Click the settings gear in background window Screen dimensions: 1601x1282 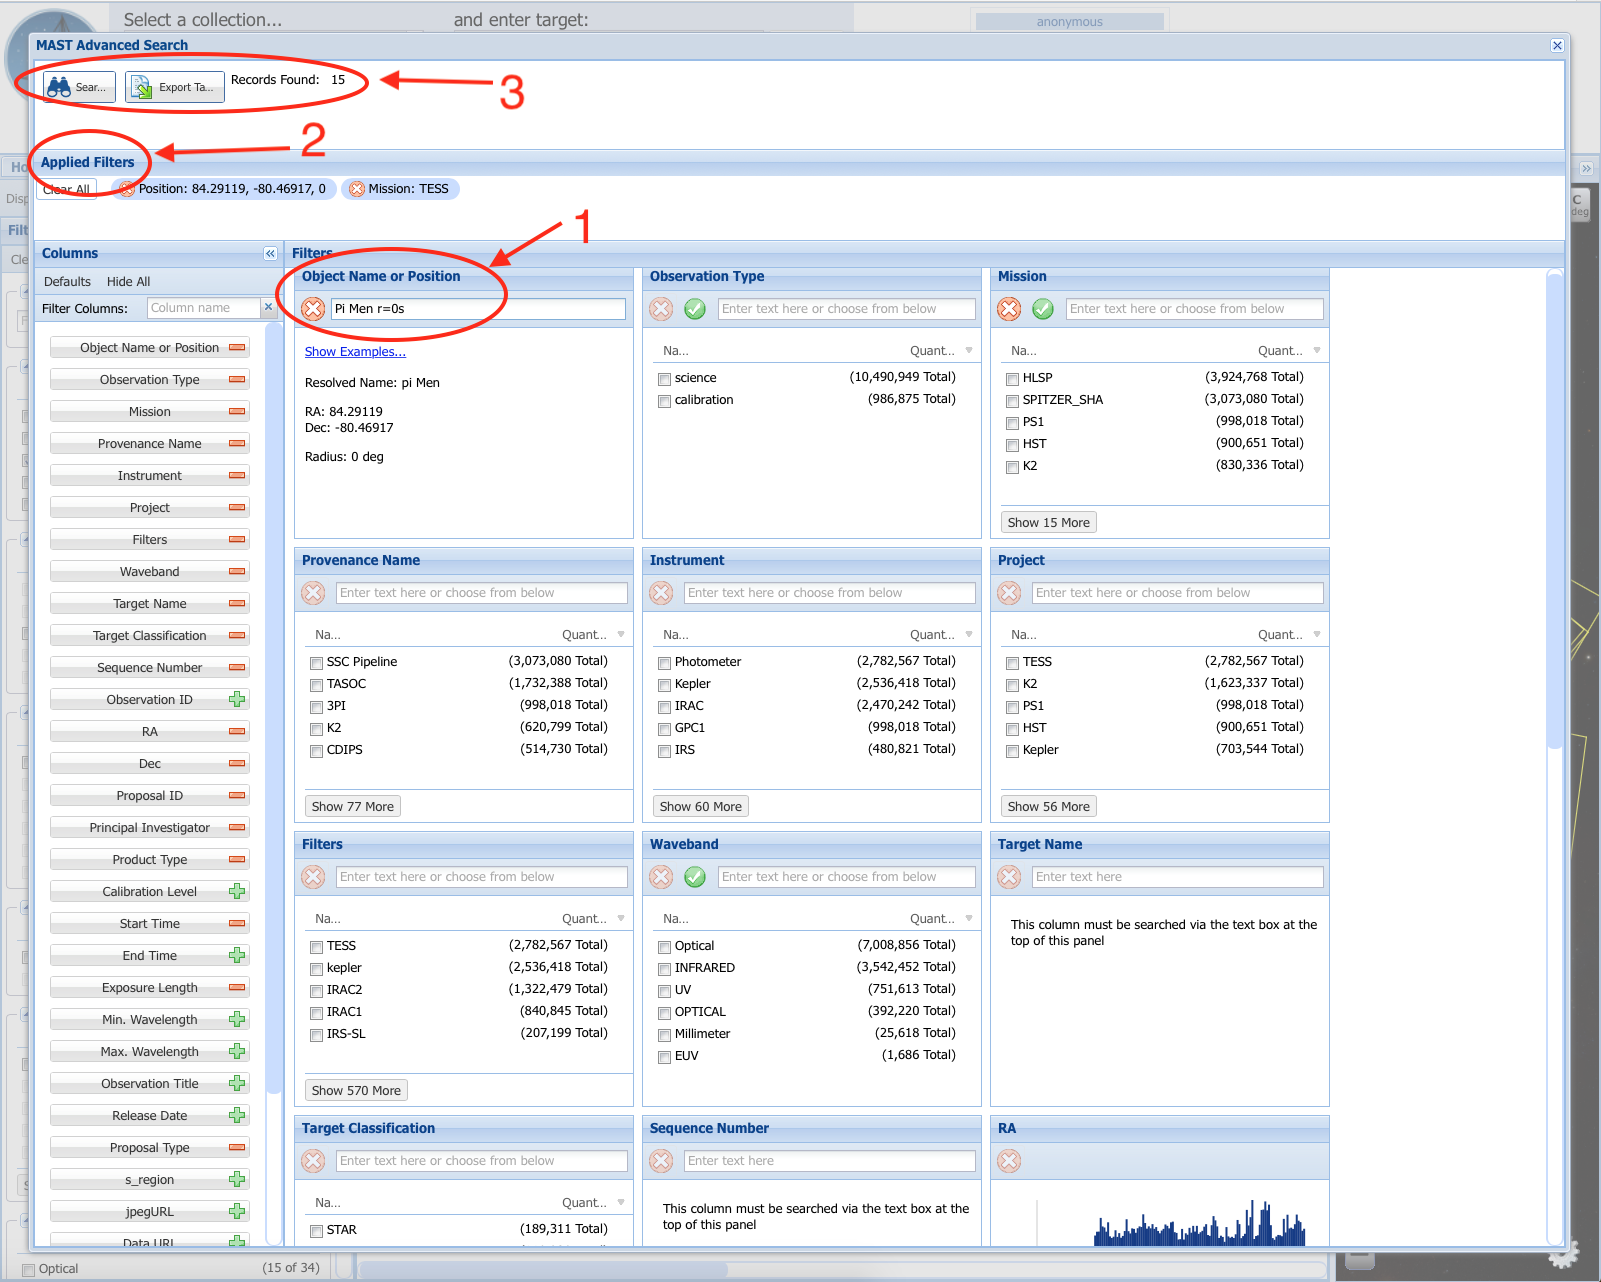pos(1563,1254)
